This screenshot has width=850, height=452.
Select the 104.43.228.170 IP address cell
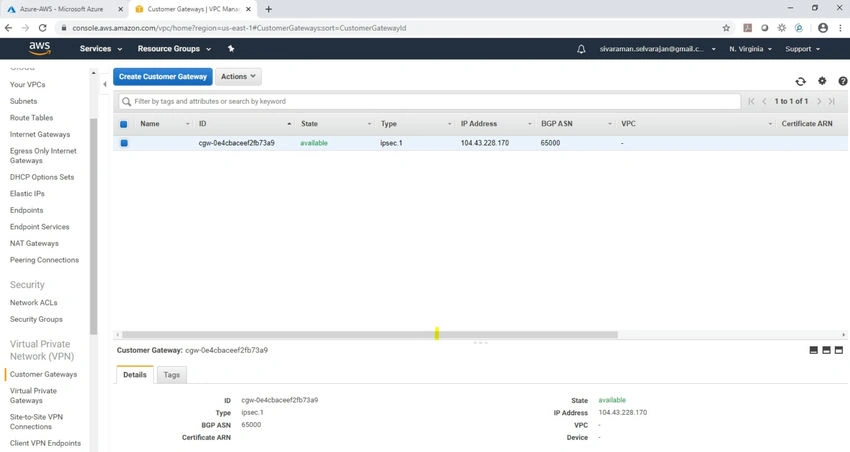coord(485,143)
